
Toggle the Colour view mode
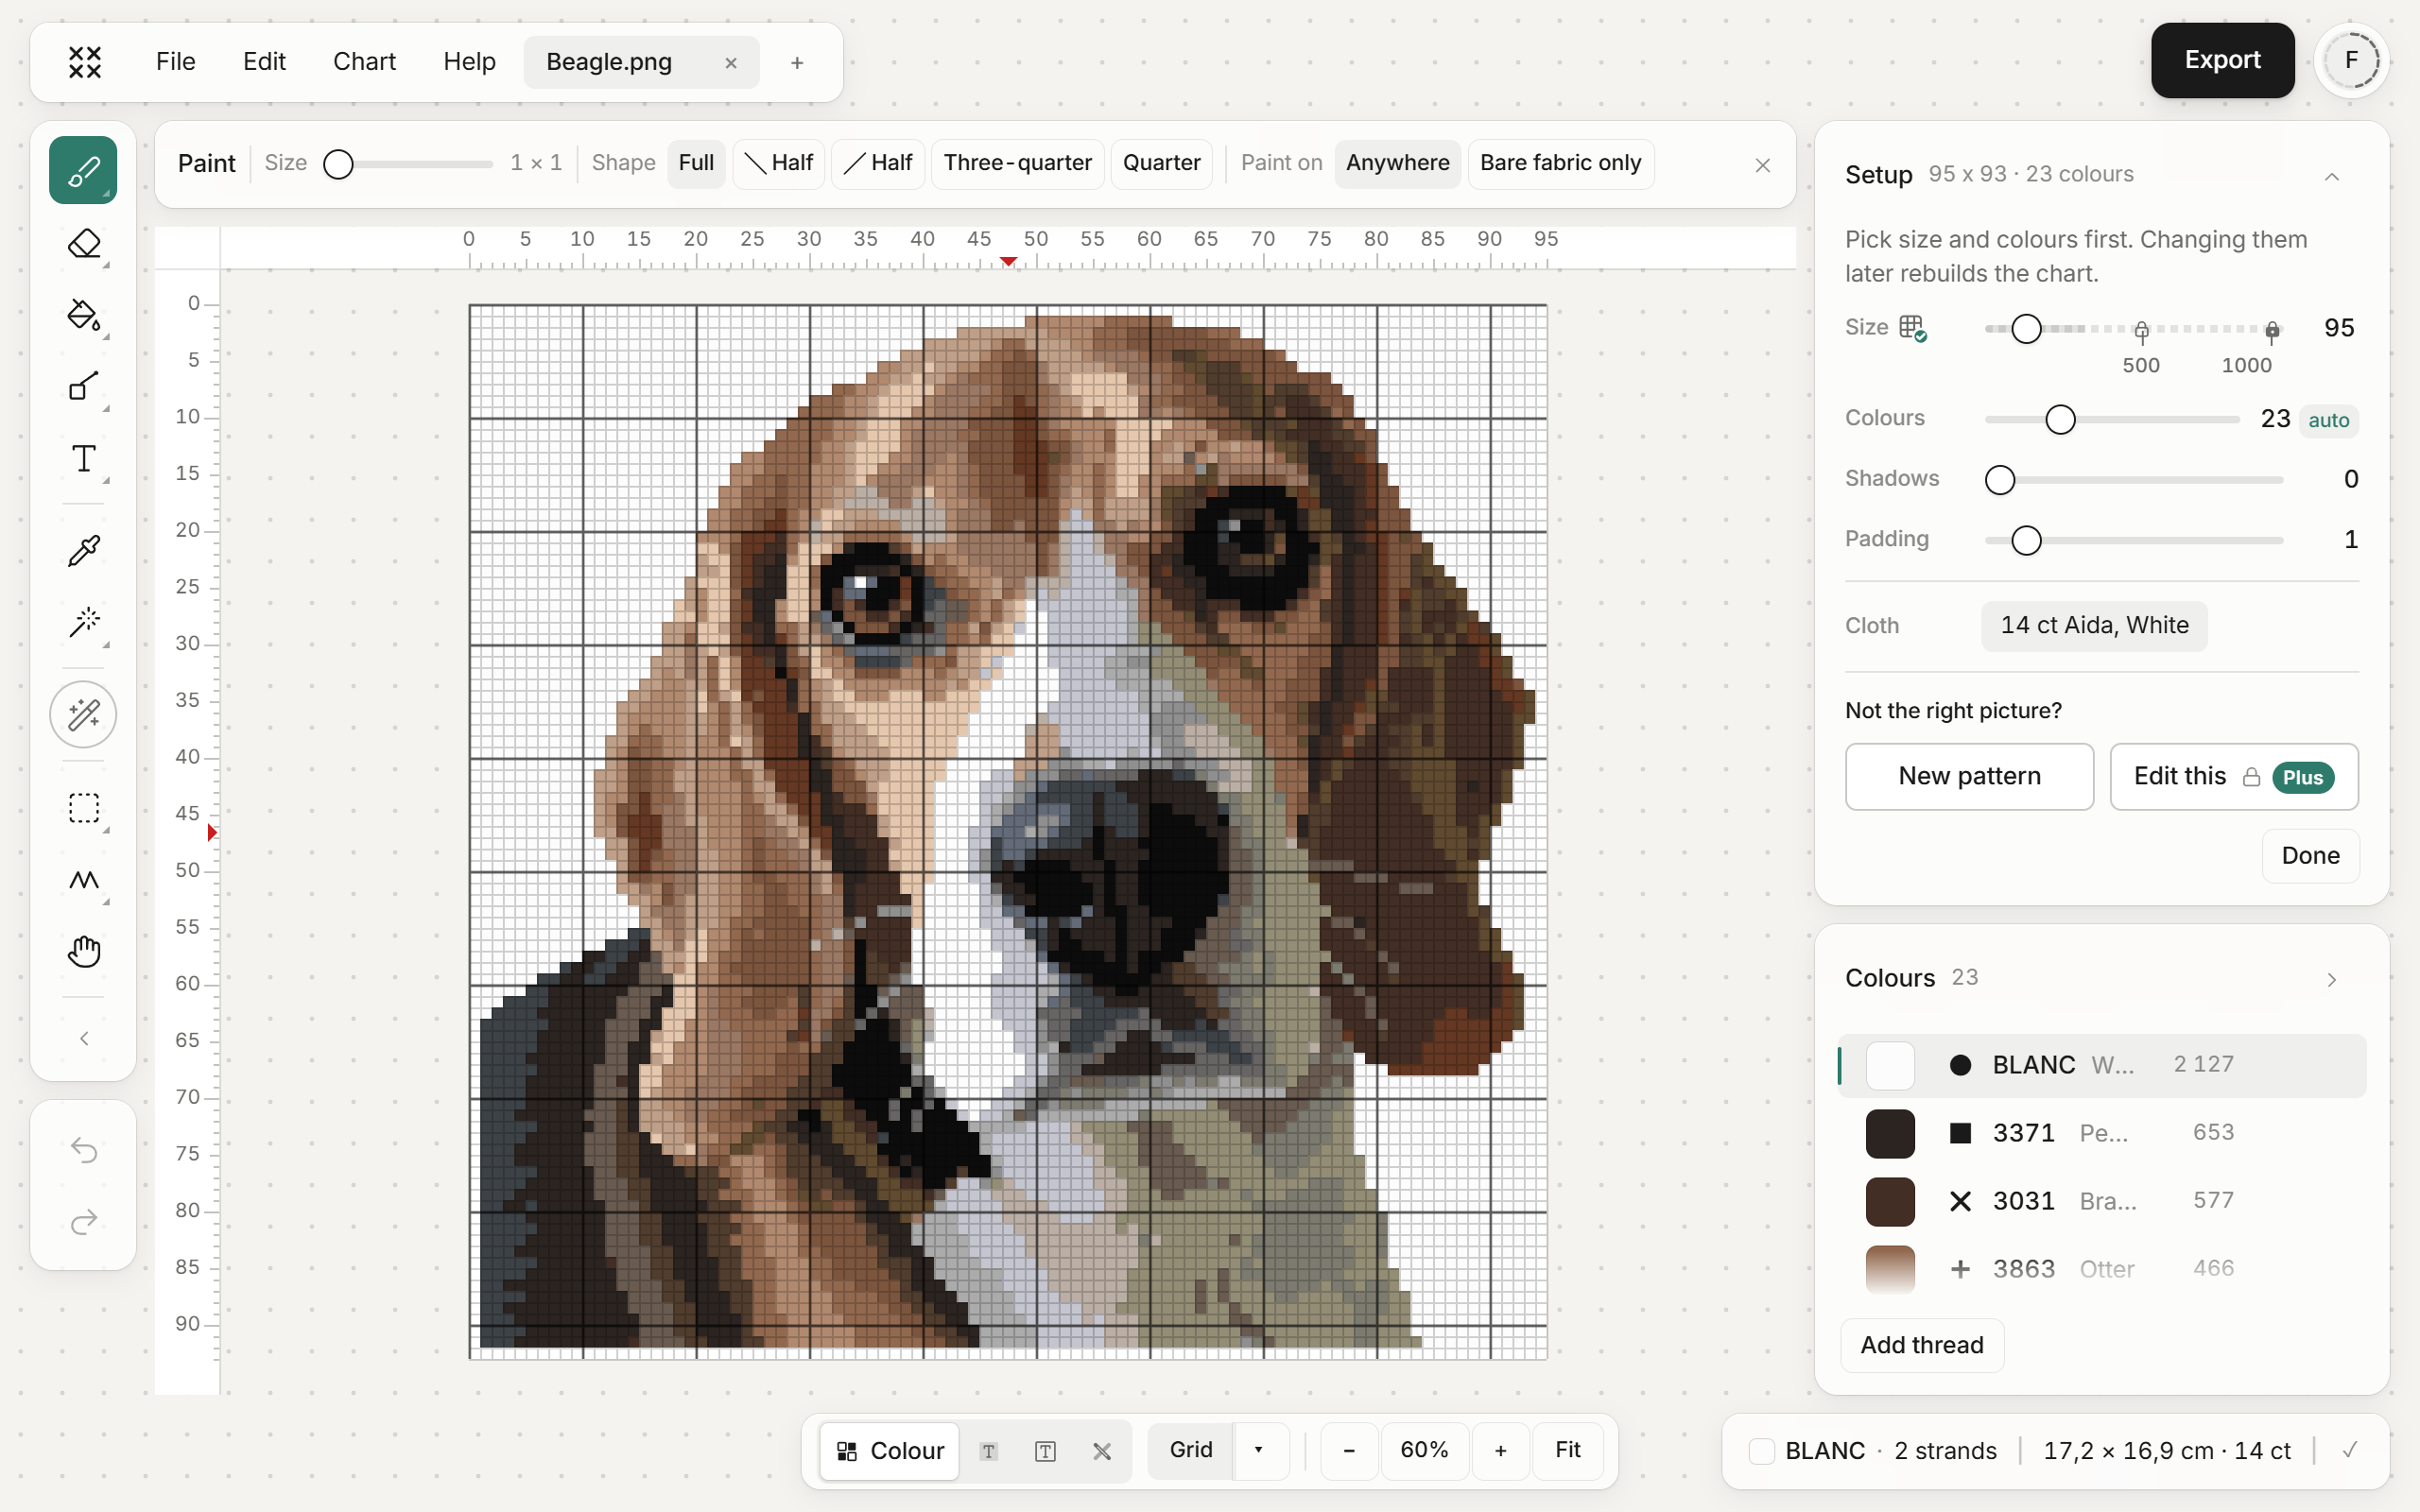[890, 1451]
